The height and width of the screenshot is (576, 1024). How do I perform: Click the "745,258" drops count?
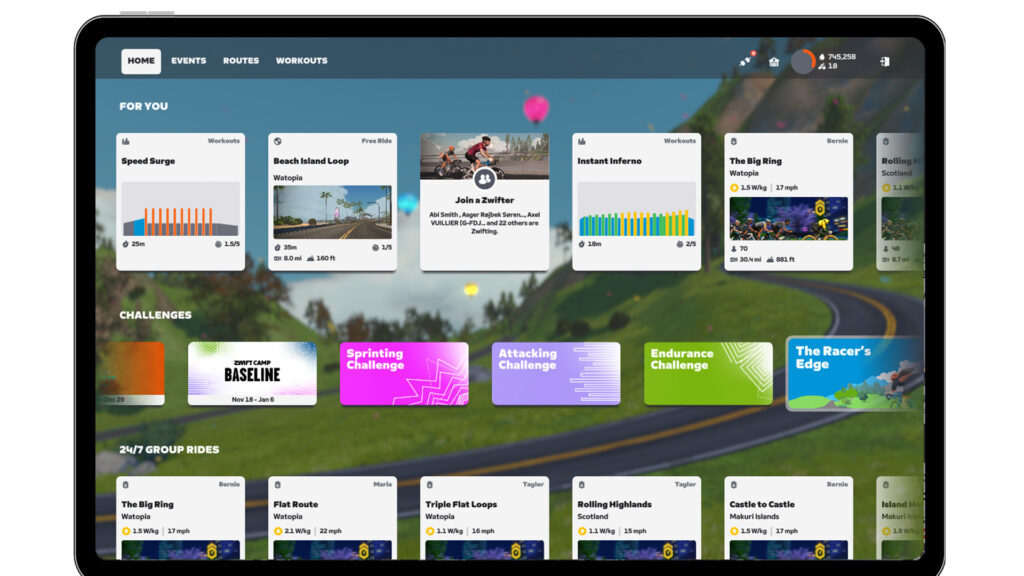coord(842,57)
